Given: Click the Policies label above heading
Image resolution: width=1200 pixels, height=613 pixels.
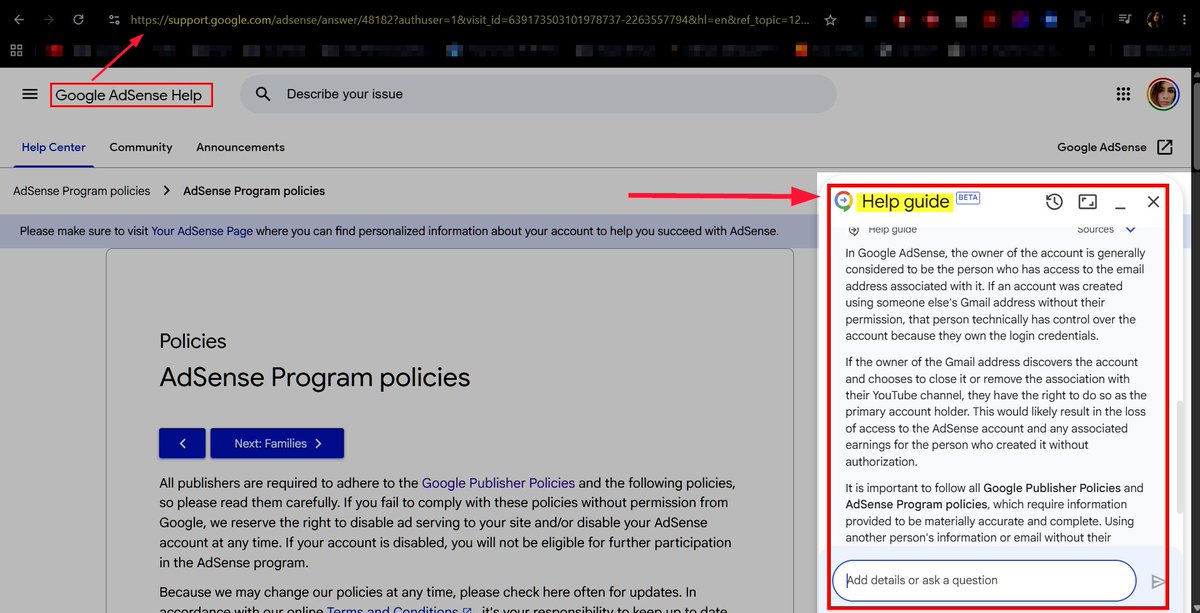Looking at the screenshot, I should [193, 341].
